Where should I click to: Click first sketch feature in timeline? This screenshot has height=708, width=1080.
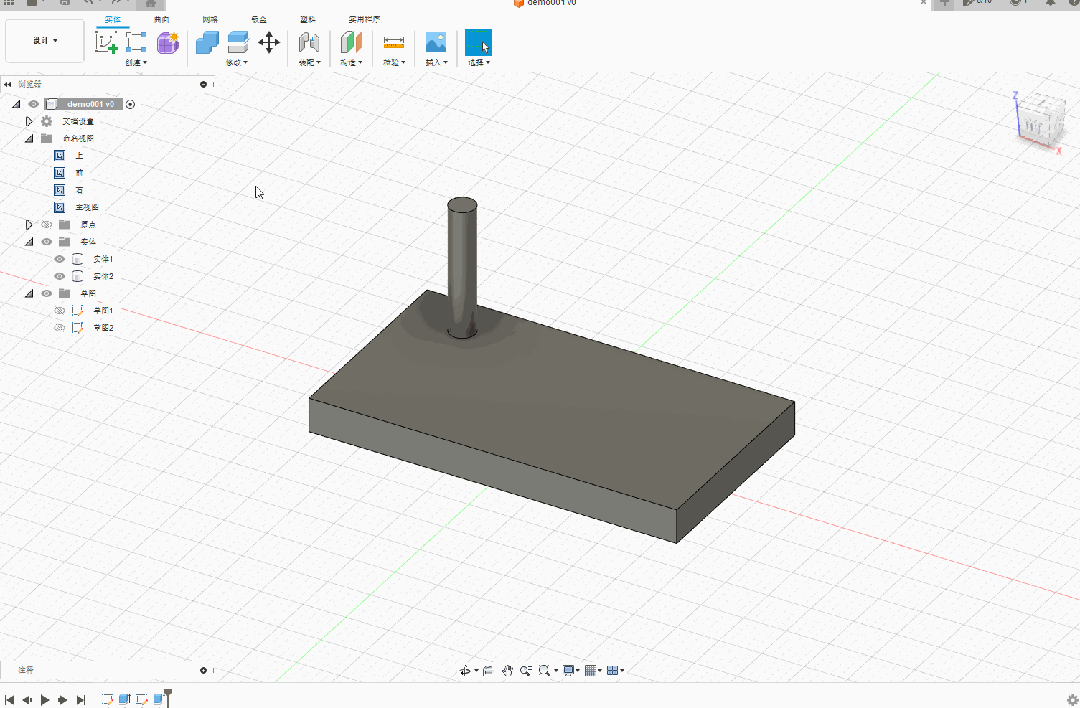(107, 699)
